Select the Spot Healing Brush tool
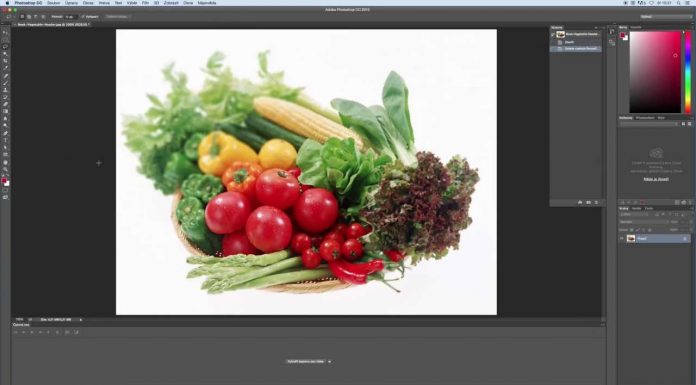Screen dimensions: 696x385 pyautogui.click(x=5, y=75)
